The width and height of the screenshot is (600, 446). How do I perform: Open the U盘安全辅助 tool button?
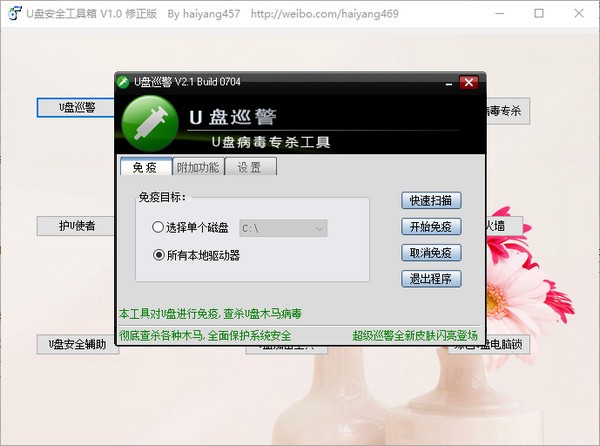(77, 345)
